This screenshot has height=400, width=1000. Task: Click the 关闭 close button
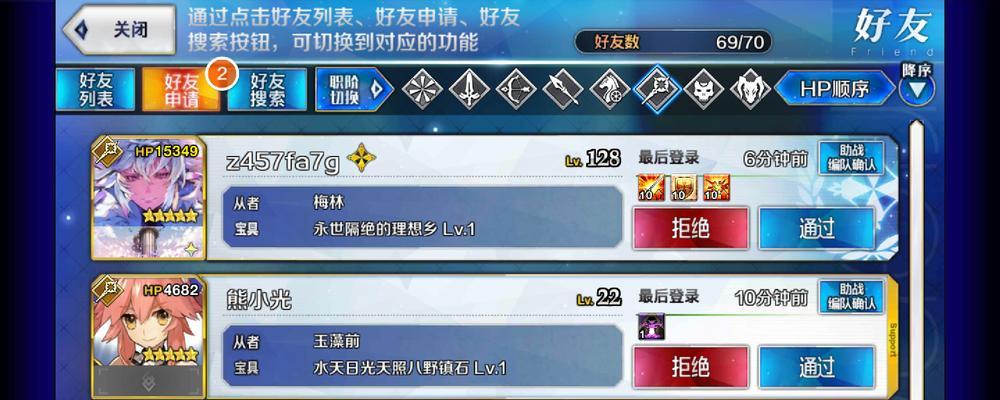(119, 29)
